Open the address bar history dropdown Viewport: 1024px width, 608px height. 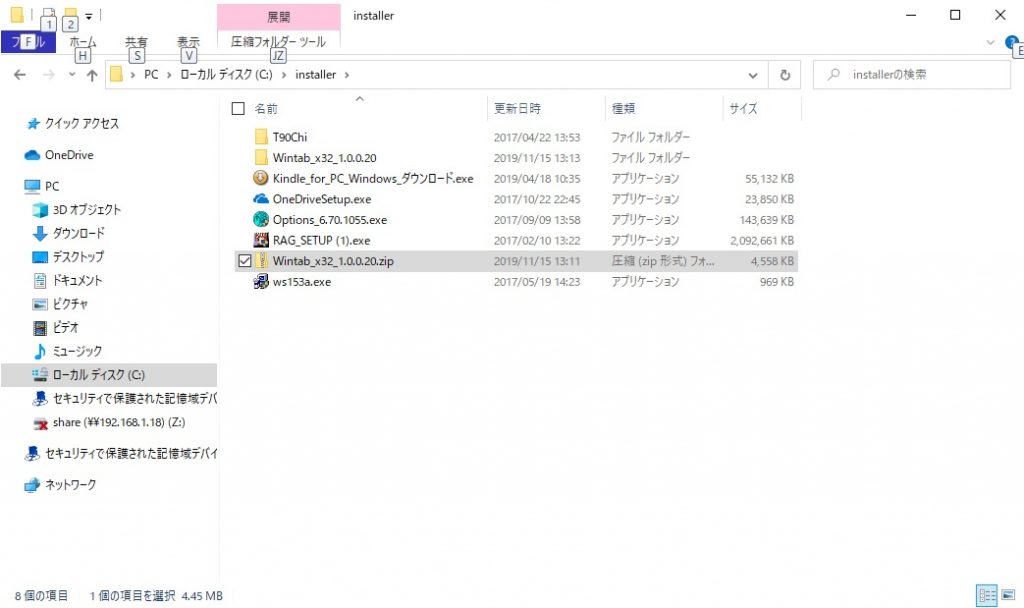coord(753,74)
